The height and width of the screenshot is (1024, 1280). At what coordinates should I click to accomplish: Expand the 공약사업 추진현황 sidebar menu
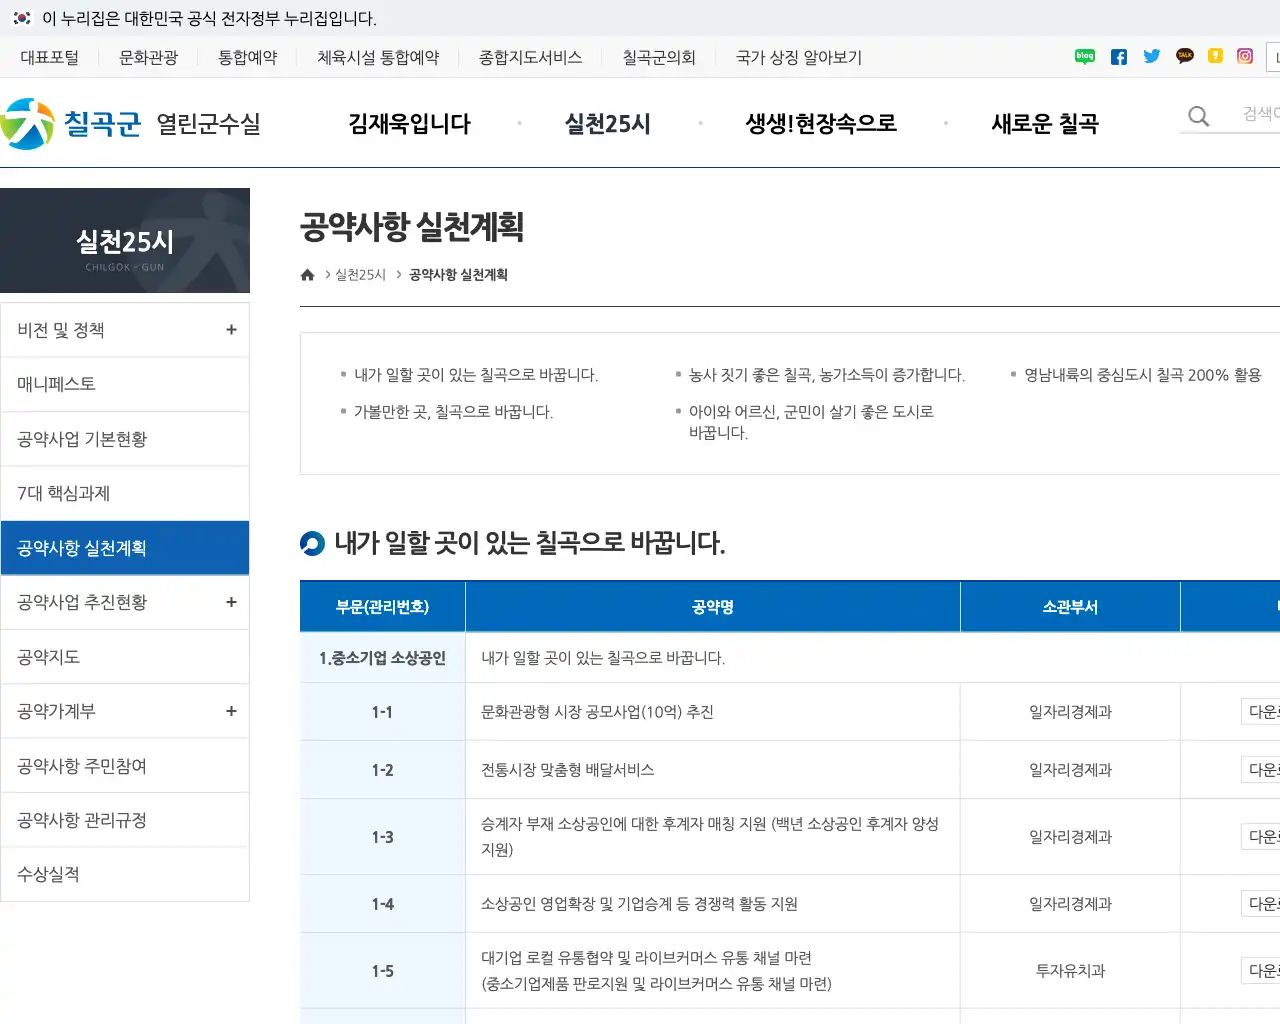tap(231, 602)
